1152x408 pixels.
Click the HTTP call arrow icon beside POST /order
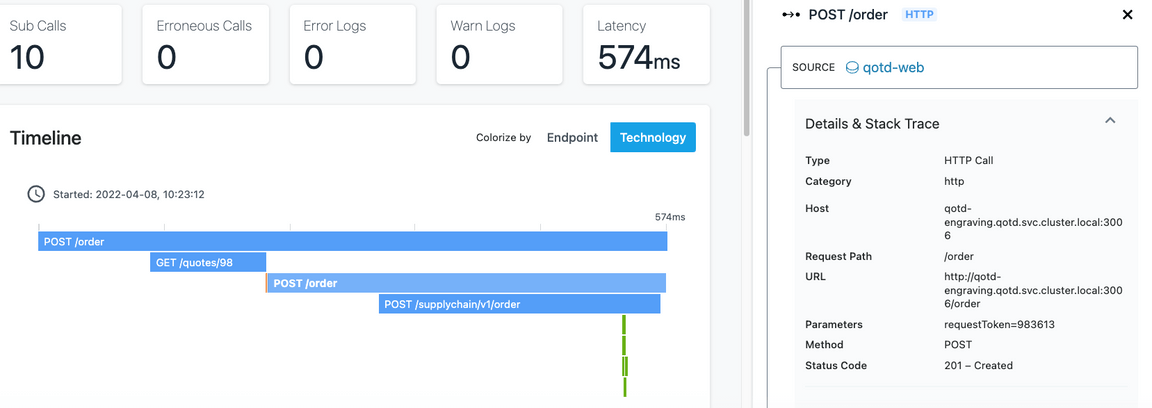click(791, 15)
